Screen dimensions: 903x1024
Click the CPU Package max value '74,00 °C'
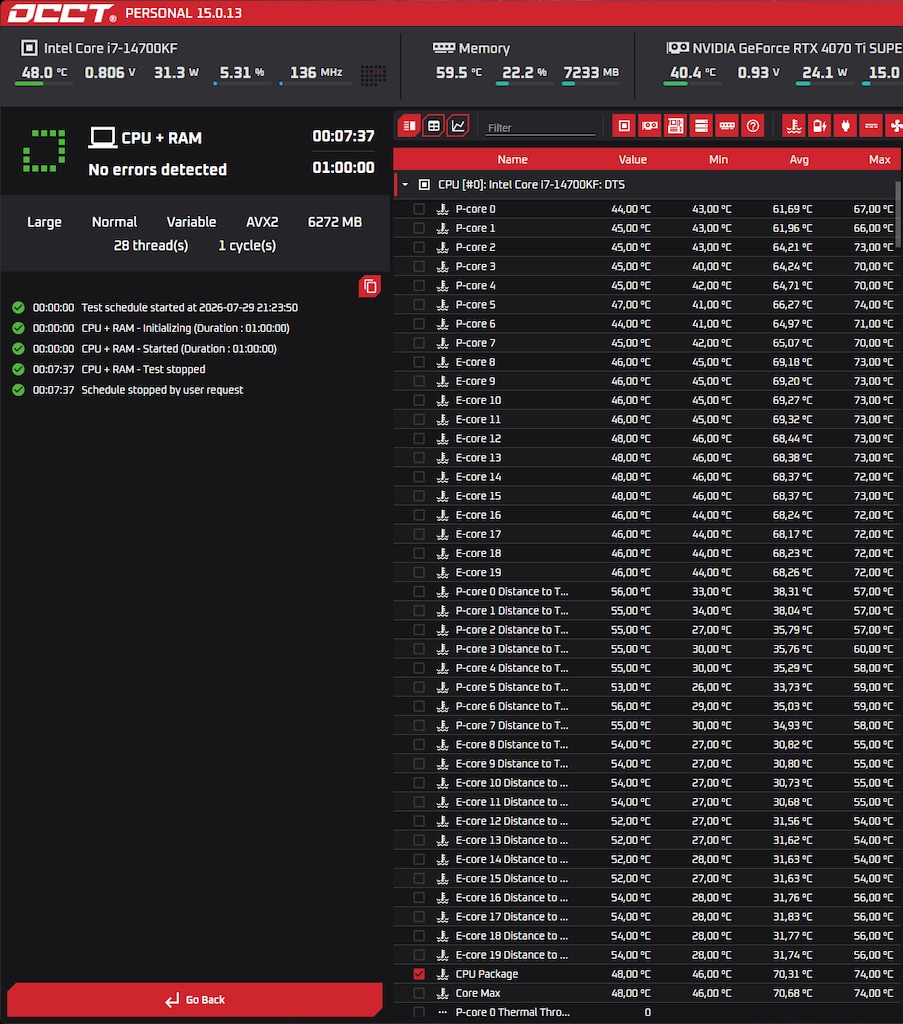(x=873, y=974)
